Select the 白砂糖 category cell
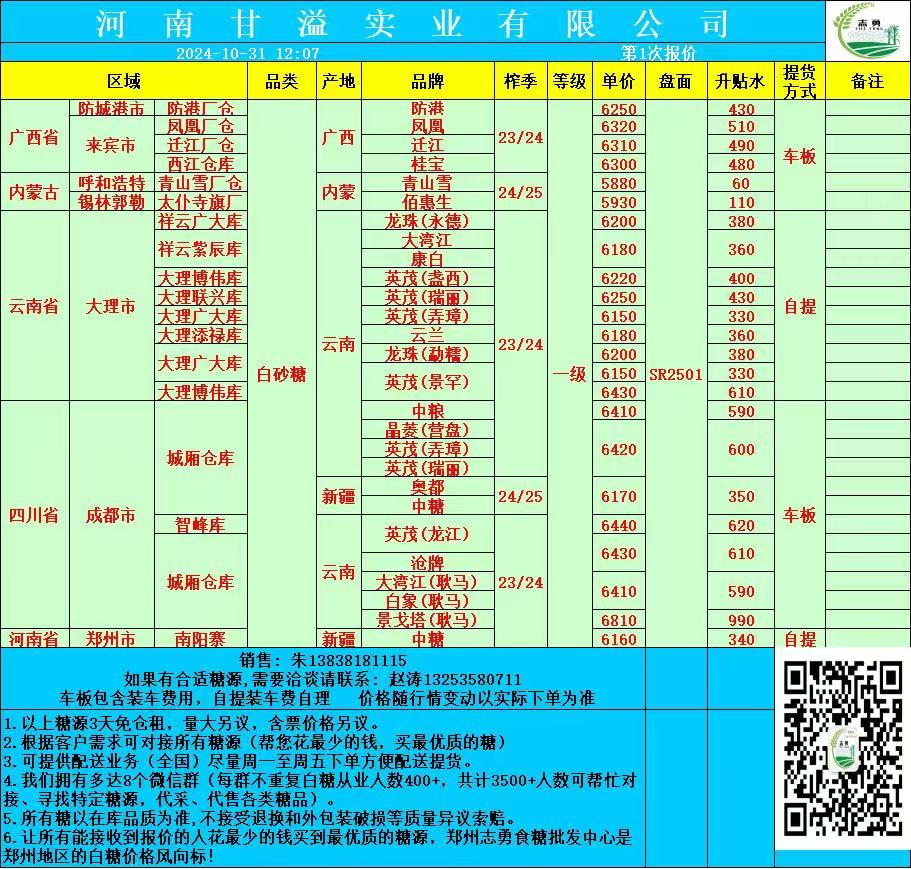Viewport: 911px width, 869px height. coord(281,374)
